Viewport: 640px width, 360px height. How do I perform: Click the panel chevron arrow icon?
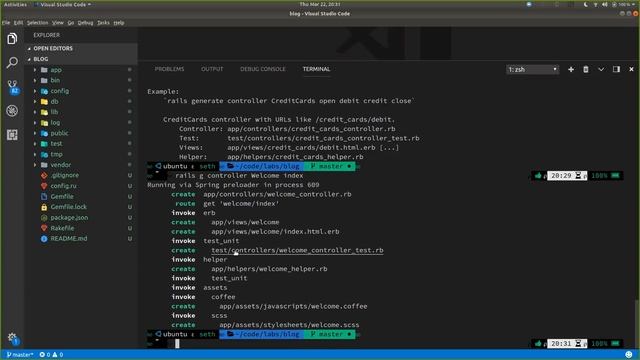601,69
